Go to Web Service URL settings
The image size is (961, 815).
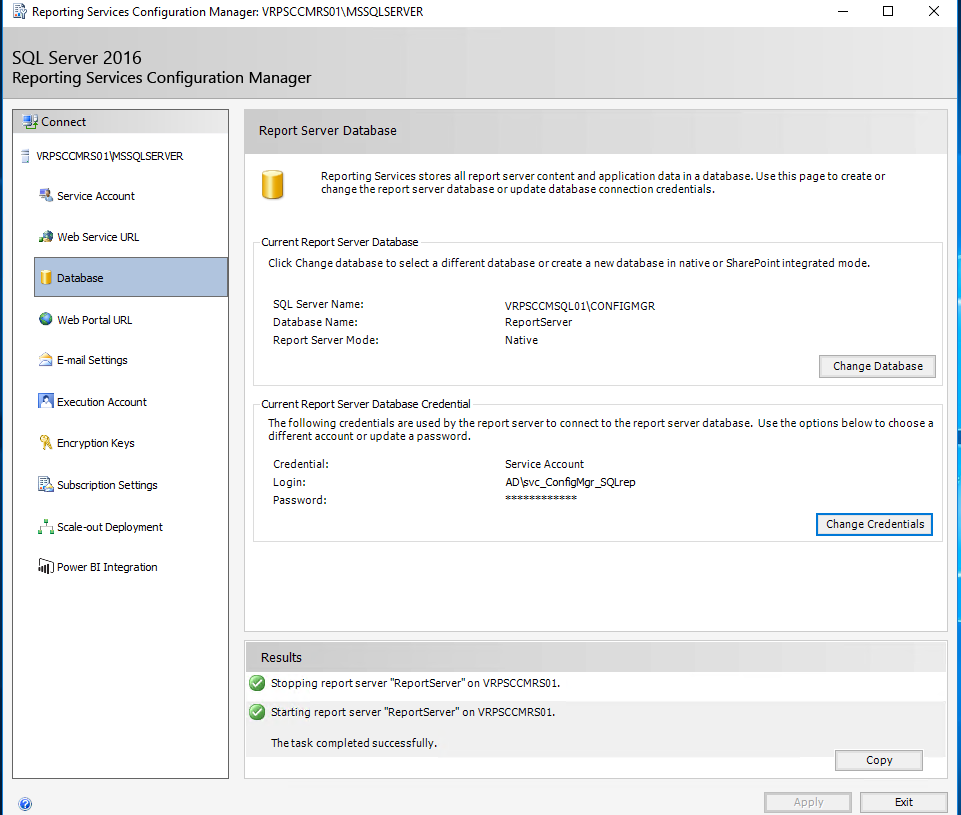pos(98,237)
